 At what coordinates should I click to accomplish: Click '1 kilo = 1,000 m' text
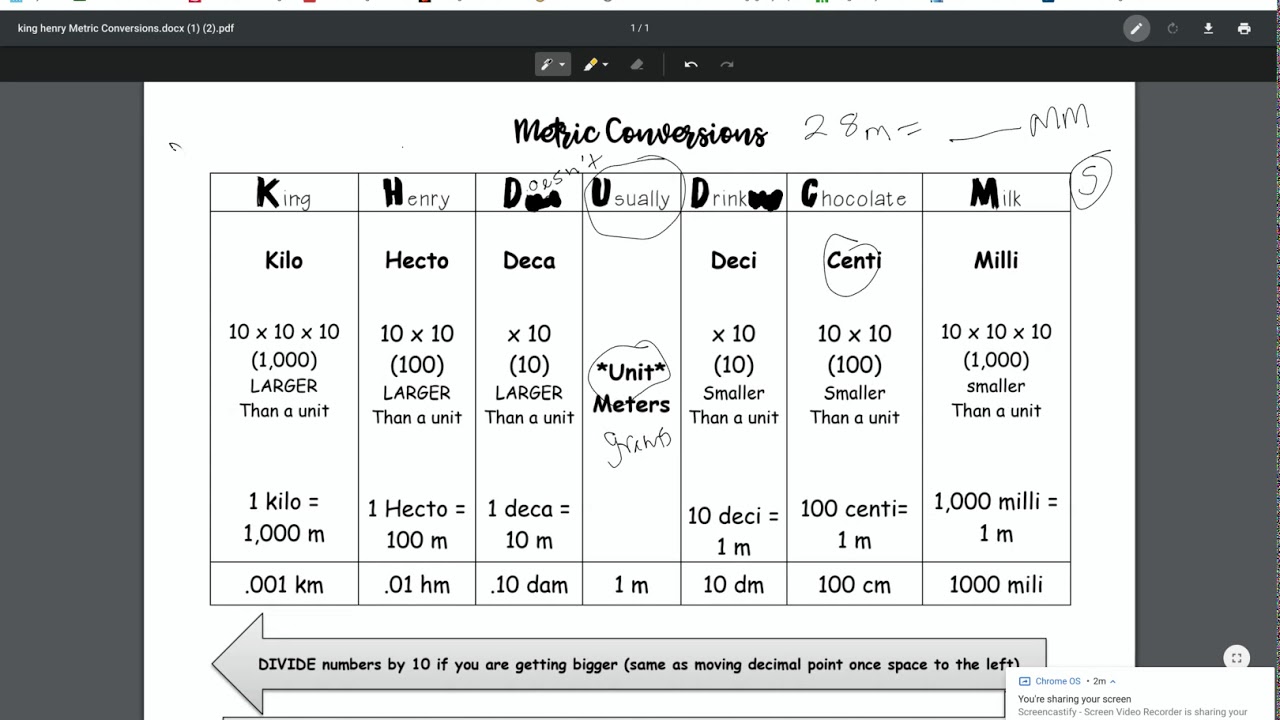tap(284, 518)
